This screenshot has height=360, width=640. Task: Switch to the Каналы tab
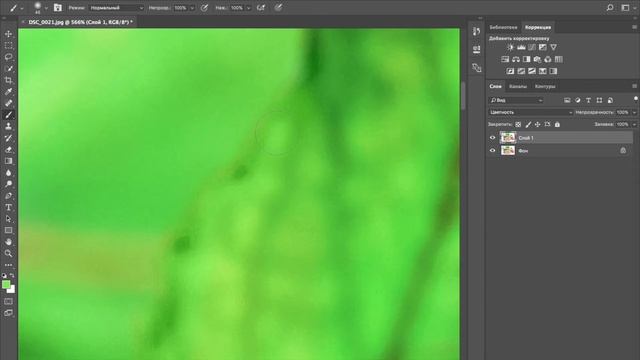click(x=518, y=86)
